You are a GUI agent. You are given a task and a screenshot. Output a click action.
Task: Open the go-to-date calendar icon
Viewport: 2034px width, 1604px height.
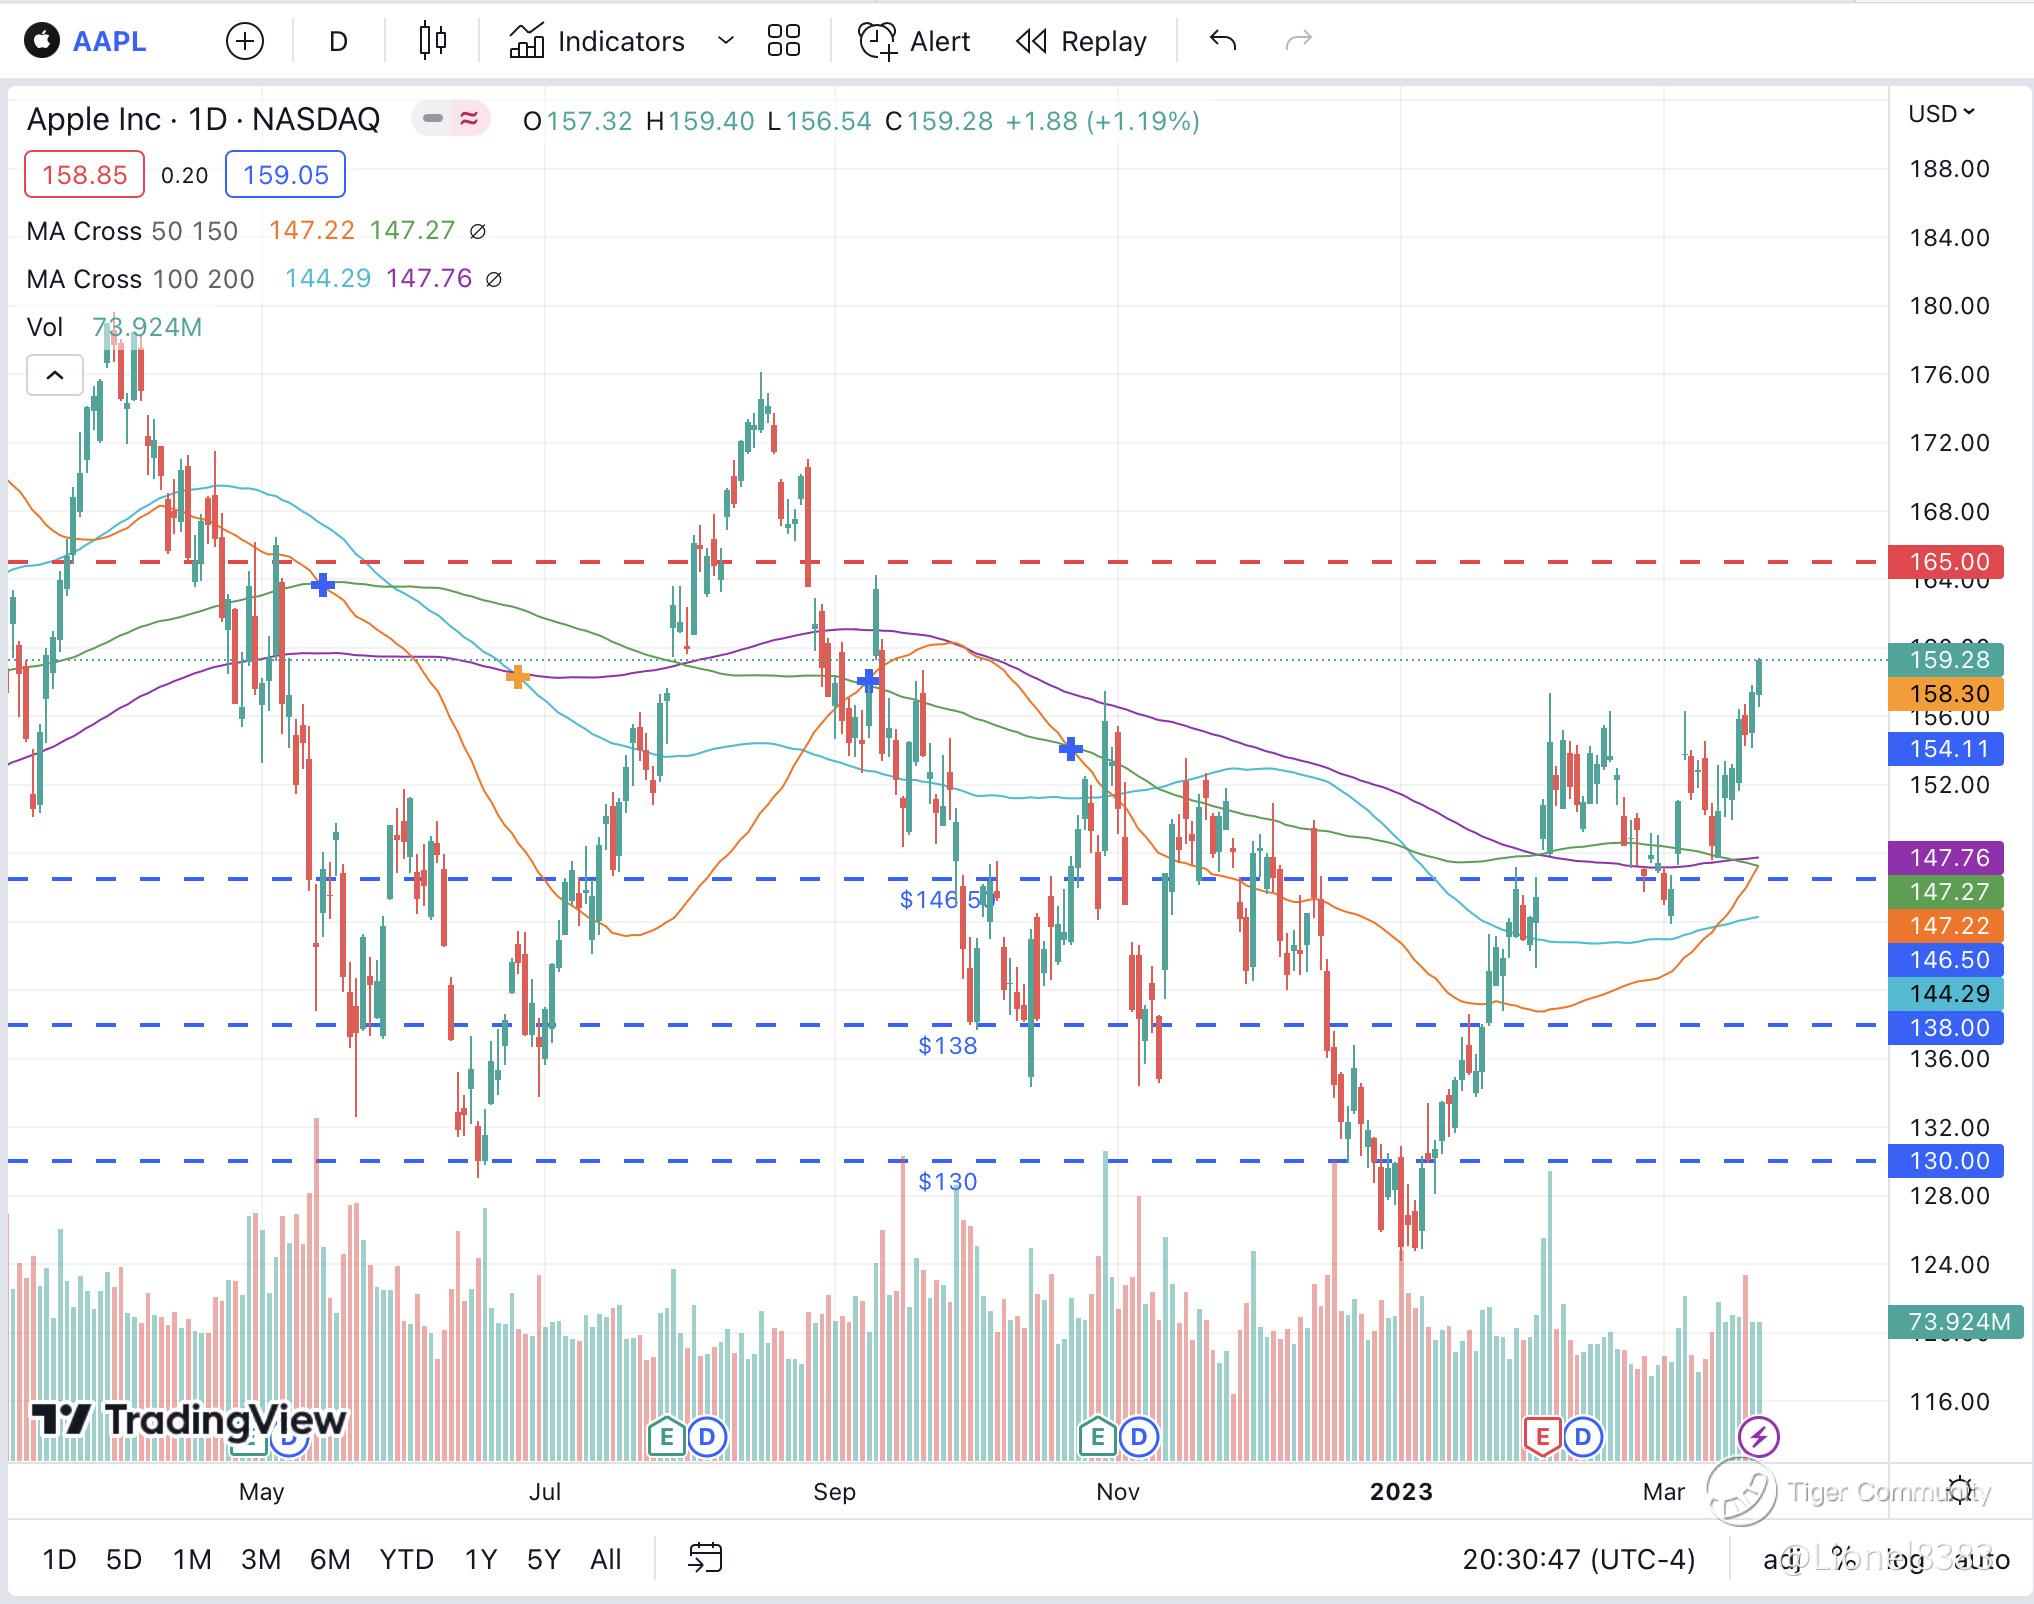pyautogui.click(x=705, y=1558)
